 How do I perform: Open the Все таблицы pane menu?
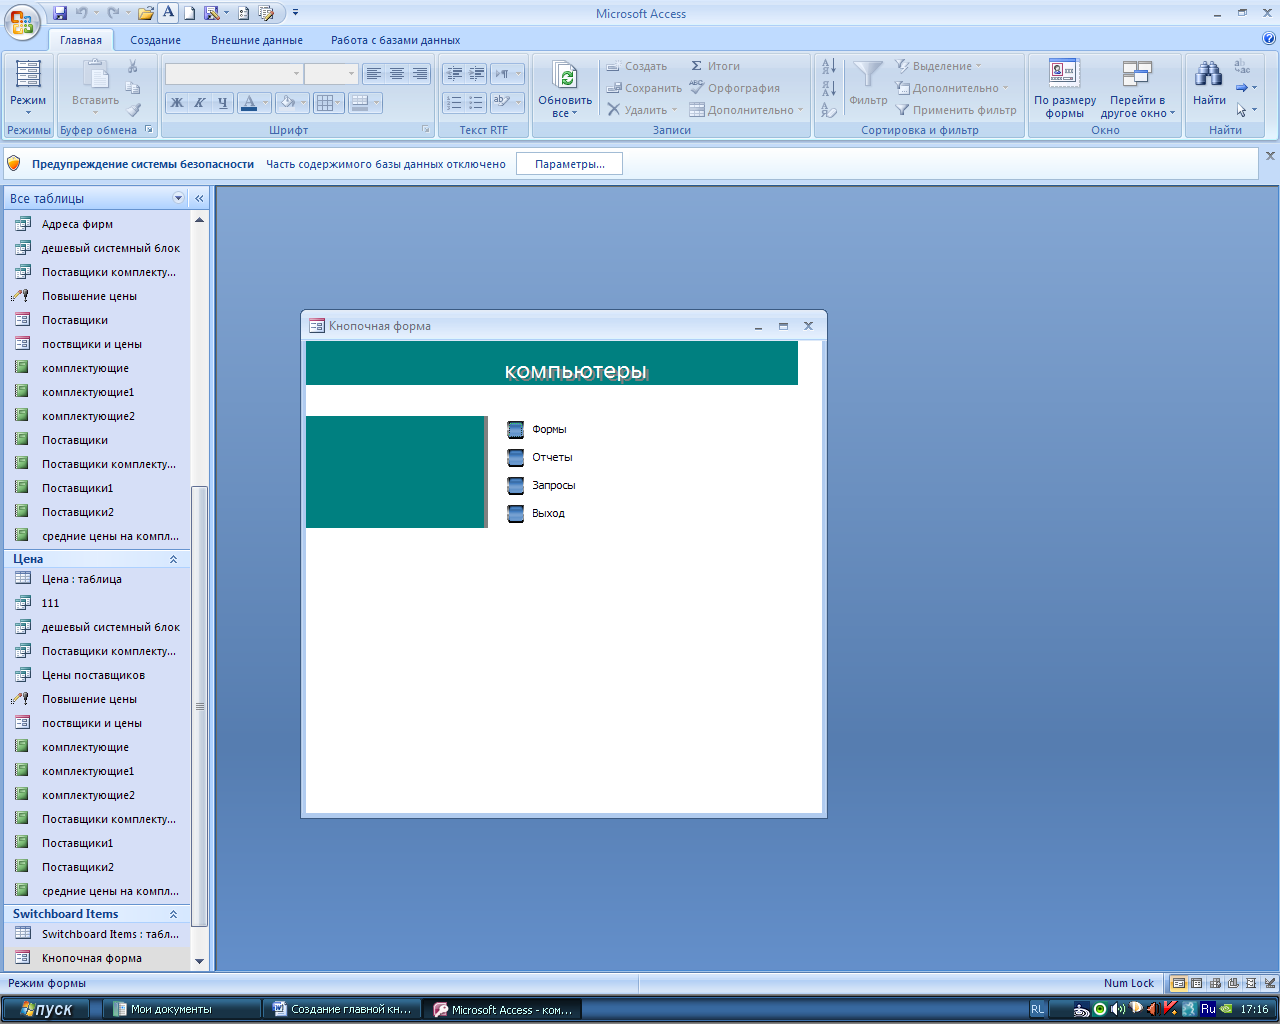(x=179, y=198)
